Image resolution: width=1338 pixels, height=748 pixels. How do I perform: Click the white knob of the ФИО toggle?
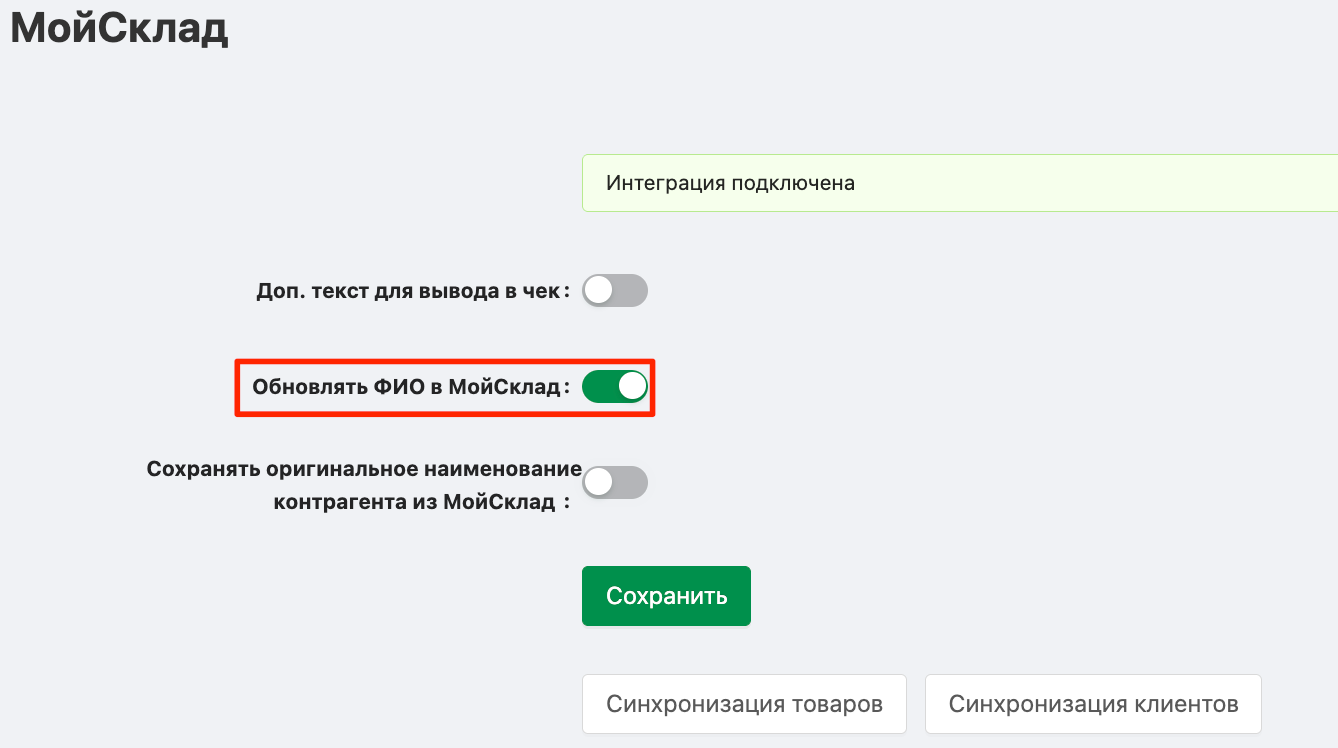[632, 386]
